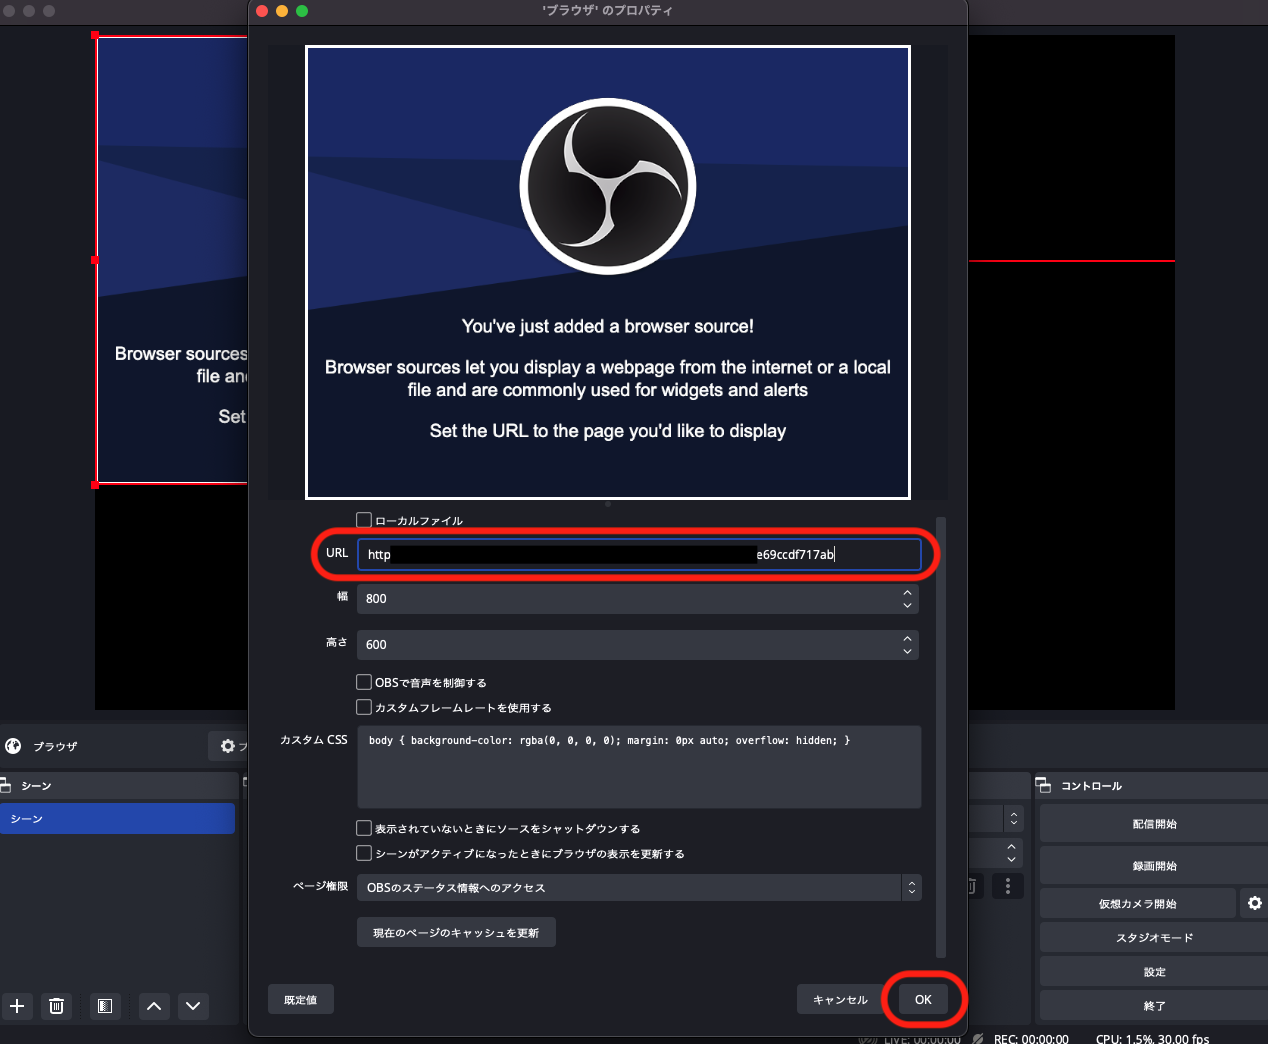Viewport: 1268px width, 1044px height.
Task: Start streaming with 配信開始
Action: click(x=1154, y=824)
